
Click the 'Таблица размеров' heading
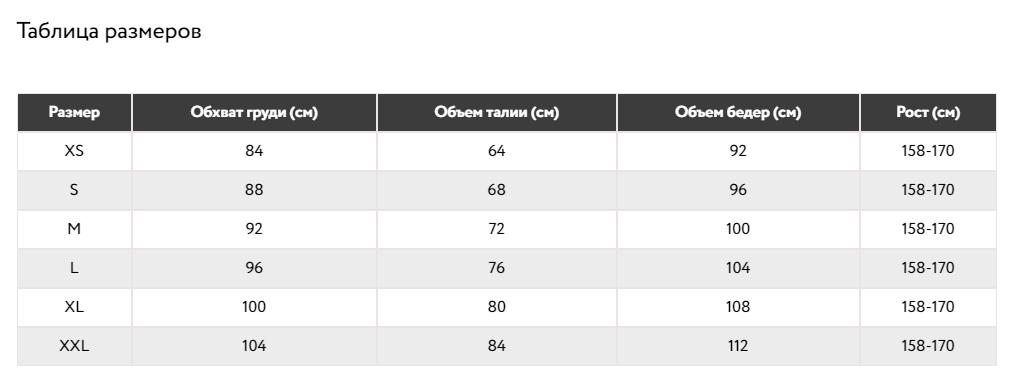pyautogui.click(x=109, y=31)
